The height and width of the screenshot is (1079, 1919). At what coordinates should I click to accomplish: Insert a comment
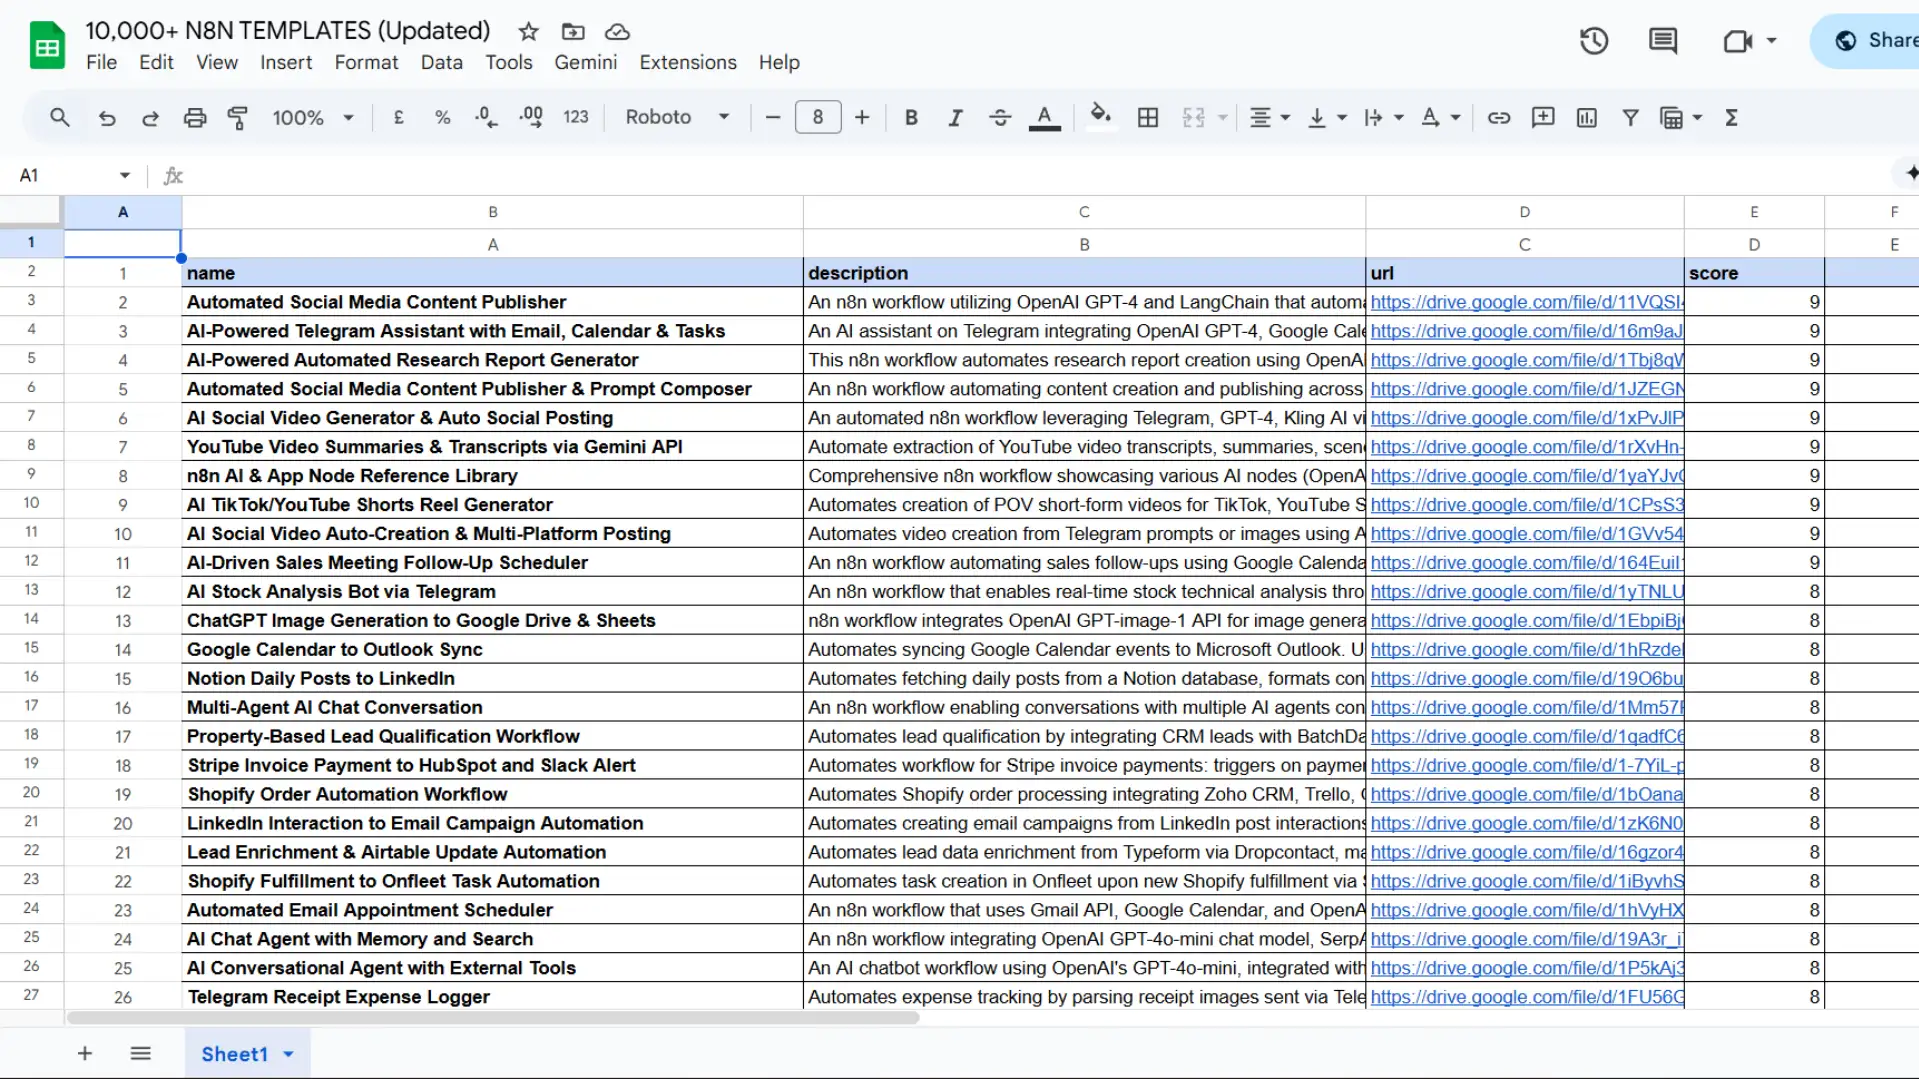(x=1542, y=117)
